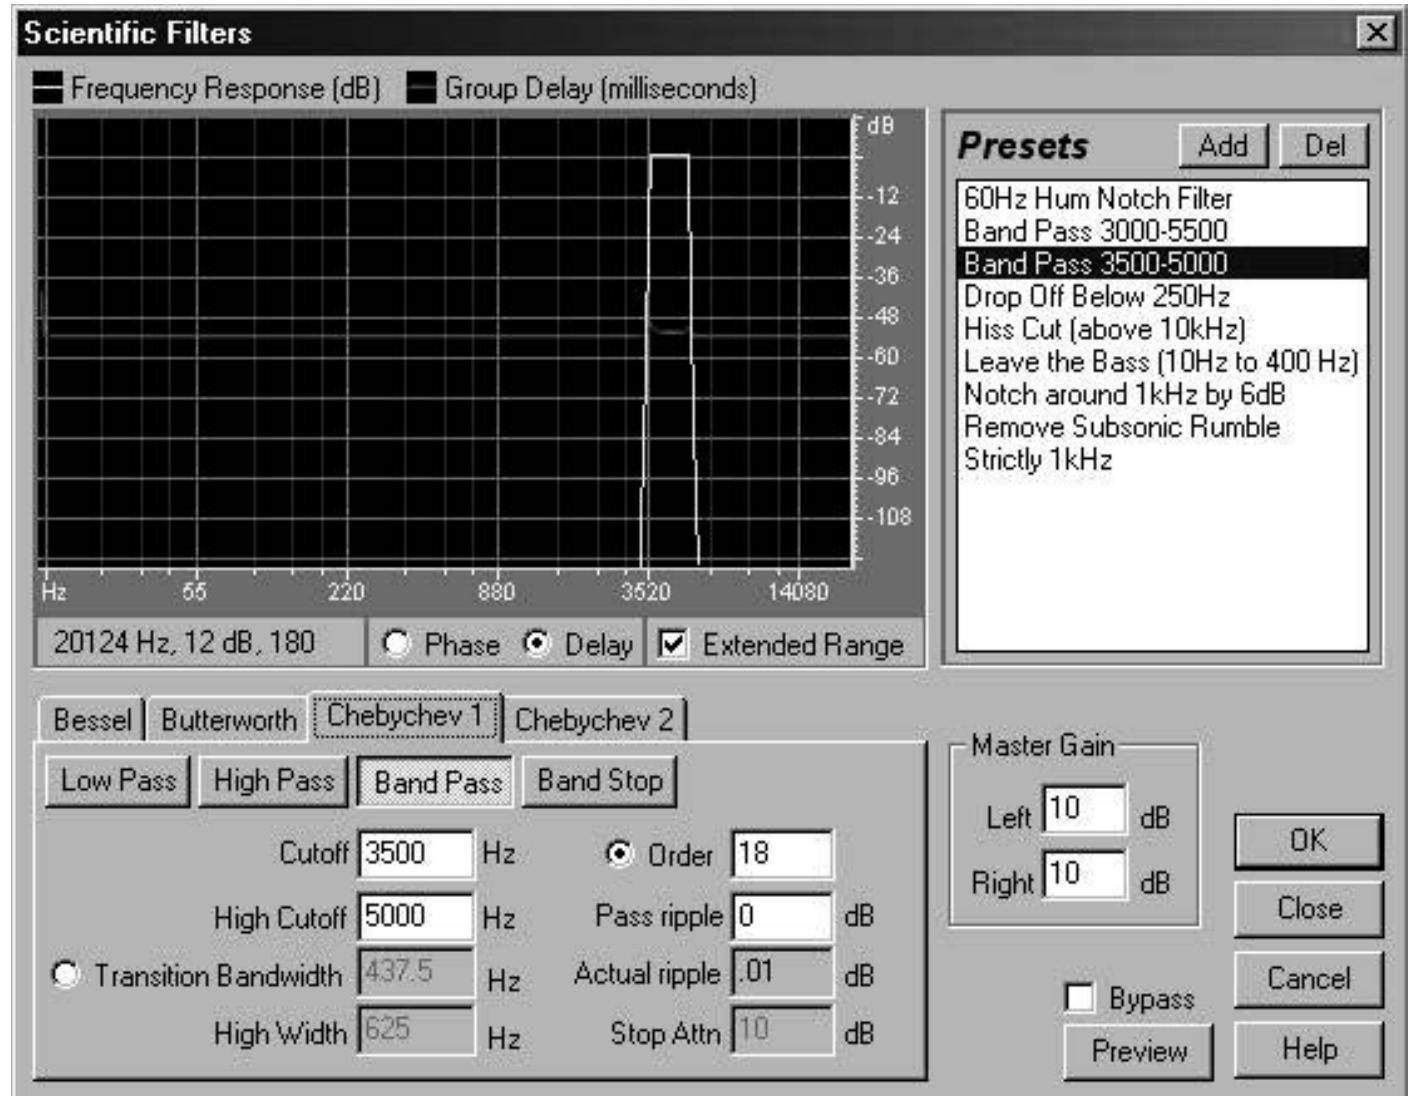Close the dialog with the title bar X

(1377, 33)
